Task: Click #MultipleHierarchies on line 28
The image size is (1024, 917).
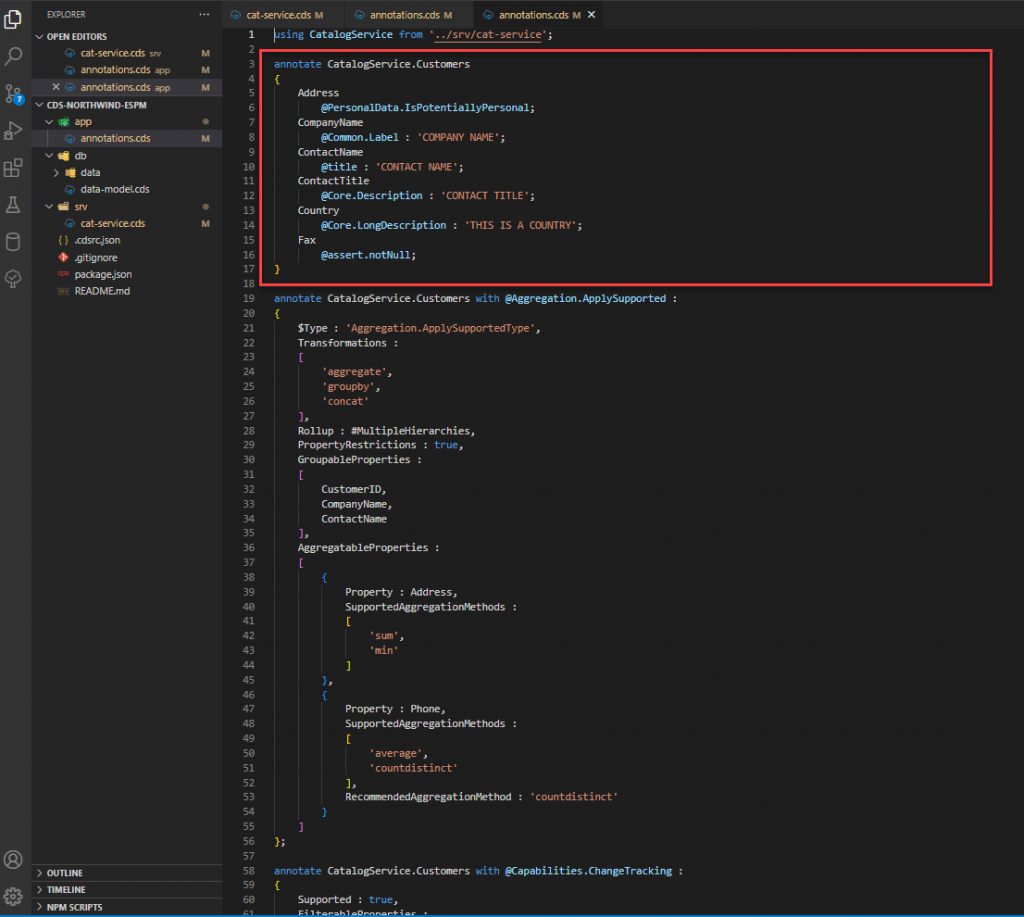Action: point(410,431)
